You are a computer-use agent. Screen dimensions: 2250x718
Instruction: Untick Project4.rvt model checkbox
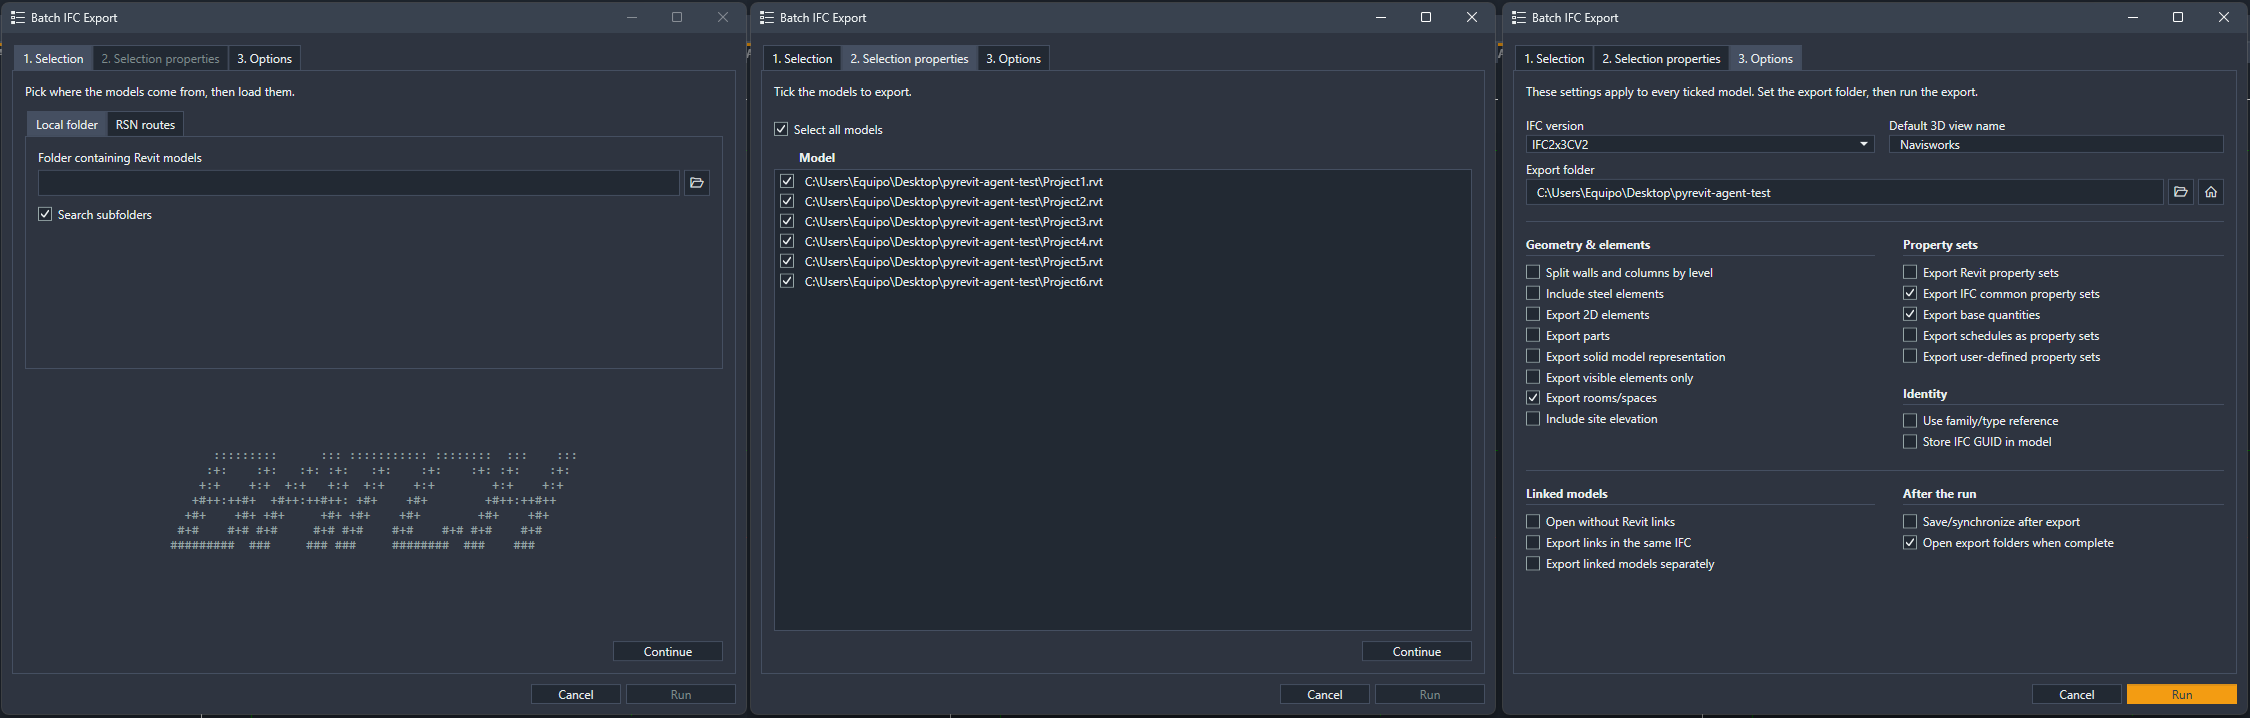tap(787, 241)
